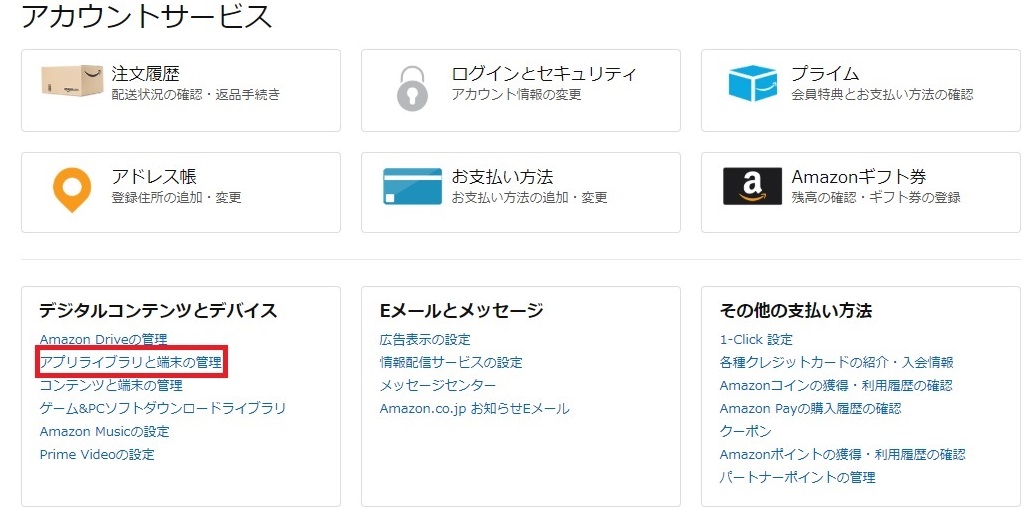Viewport: 1035px width, 507px height.
Task: Open メッセージセンター link
Action: (x=438, y=385)
